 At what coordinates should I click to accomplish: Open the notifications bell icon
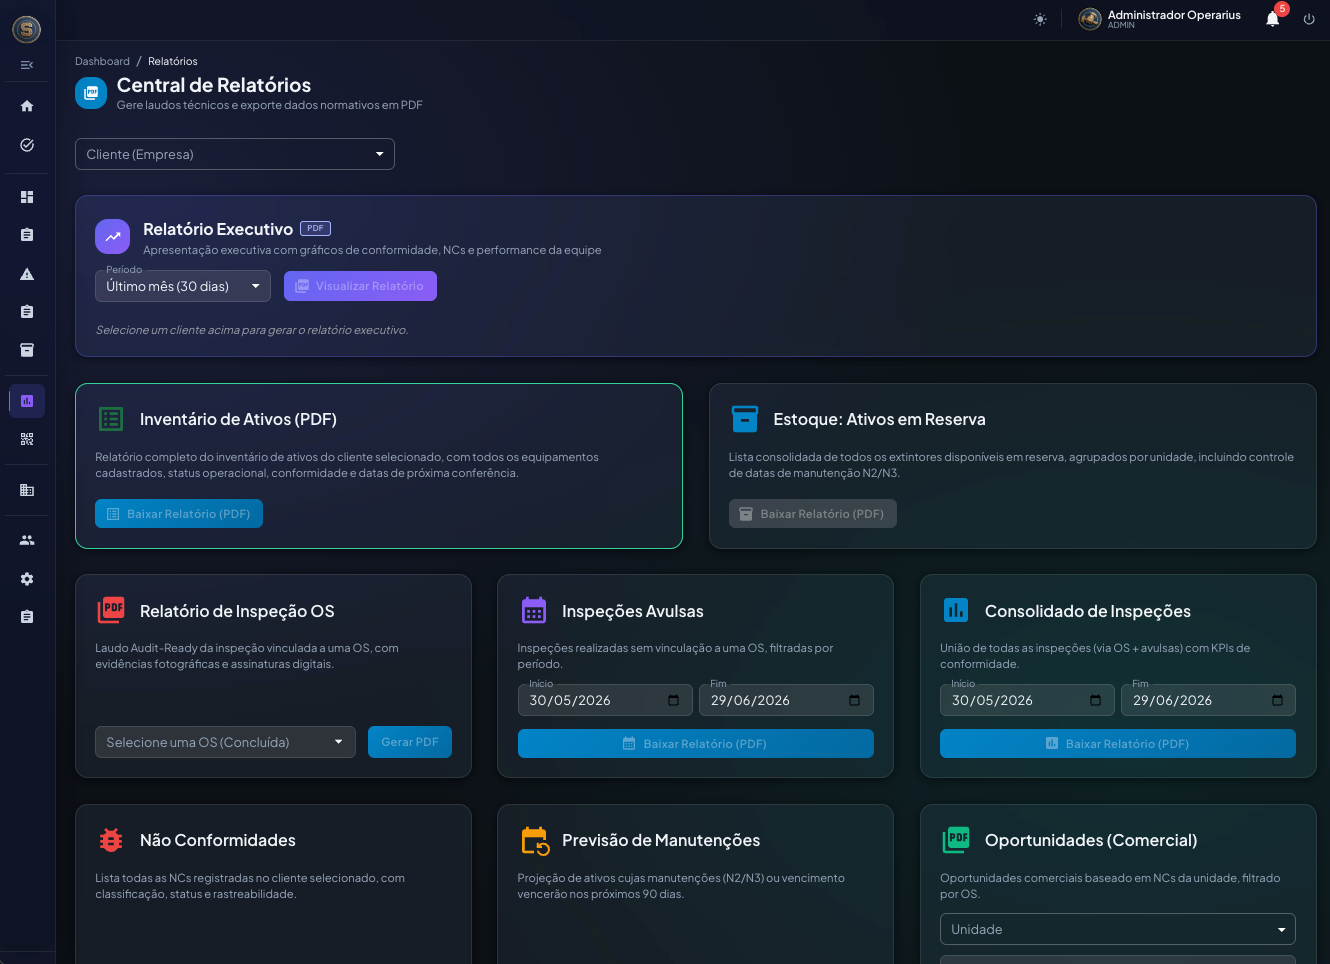(1272, 19)
